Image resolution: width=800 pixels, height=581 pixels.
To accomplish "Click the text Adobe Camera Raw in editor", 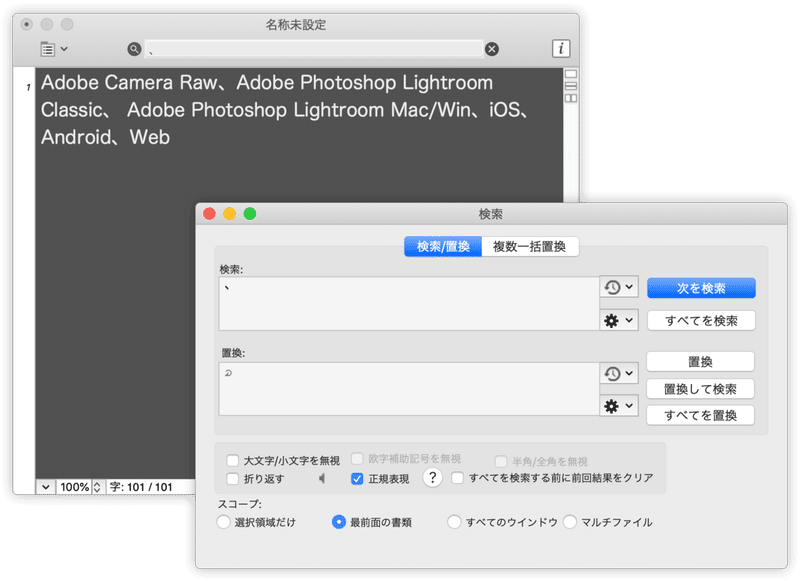I will tap(129, 83).
